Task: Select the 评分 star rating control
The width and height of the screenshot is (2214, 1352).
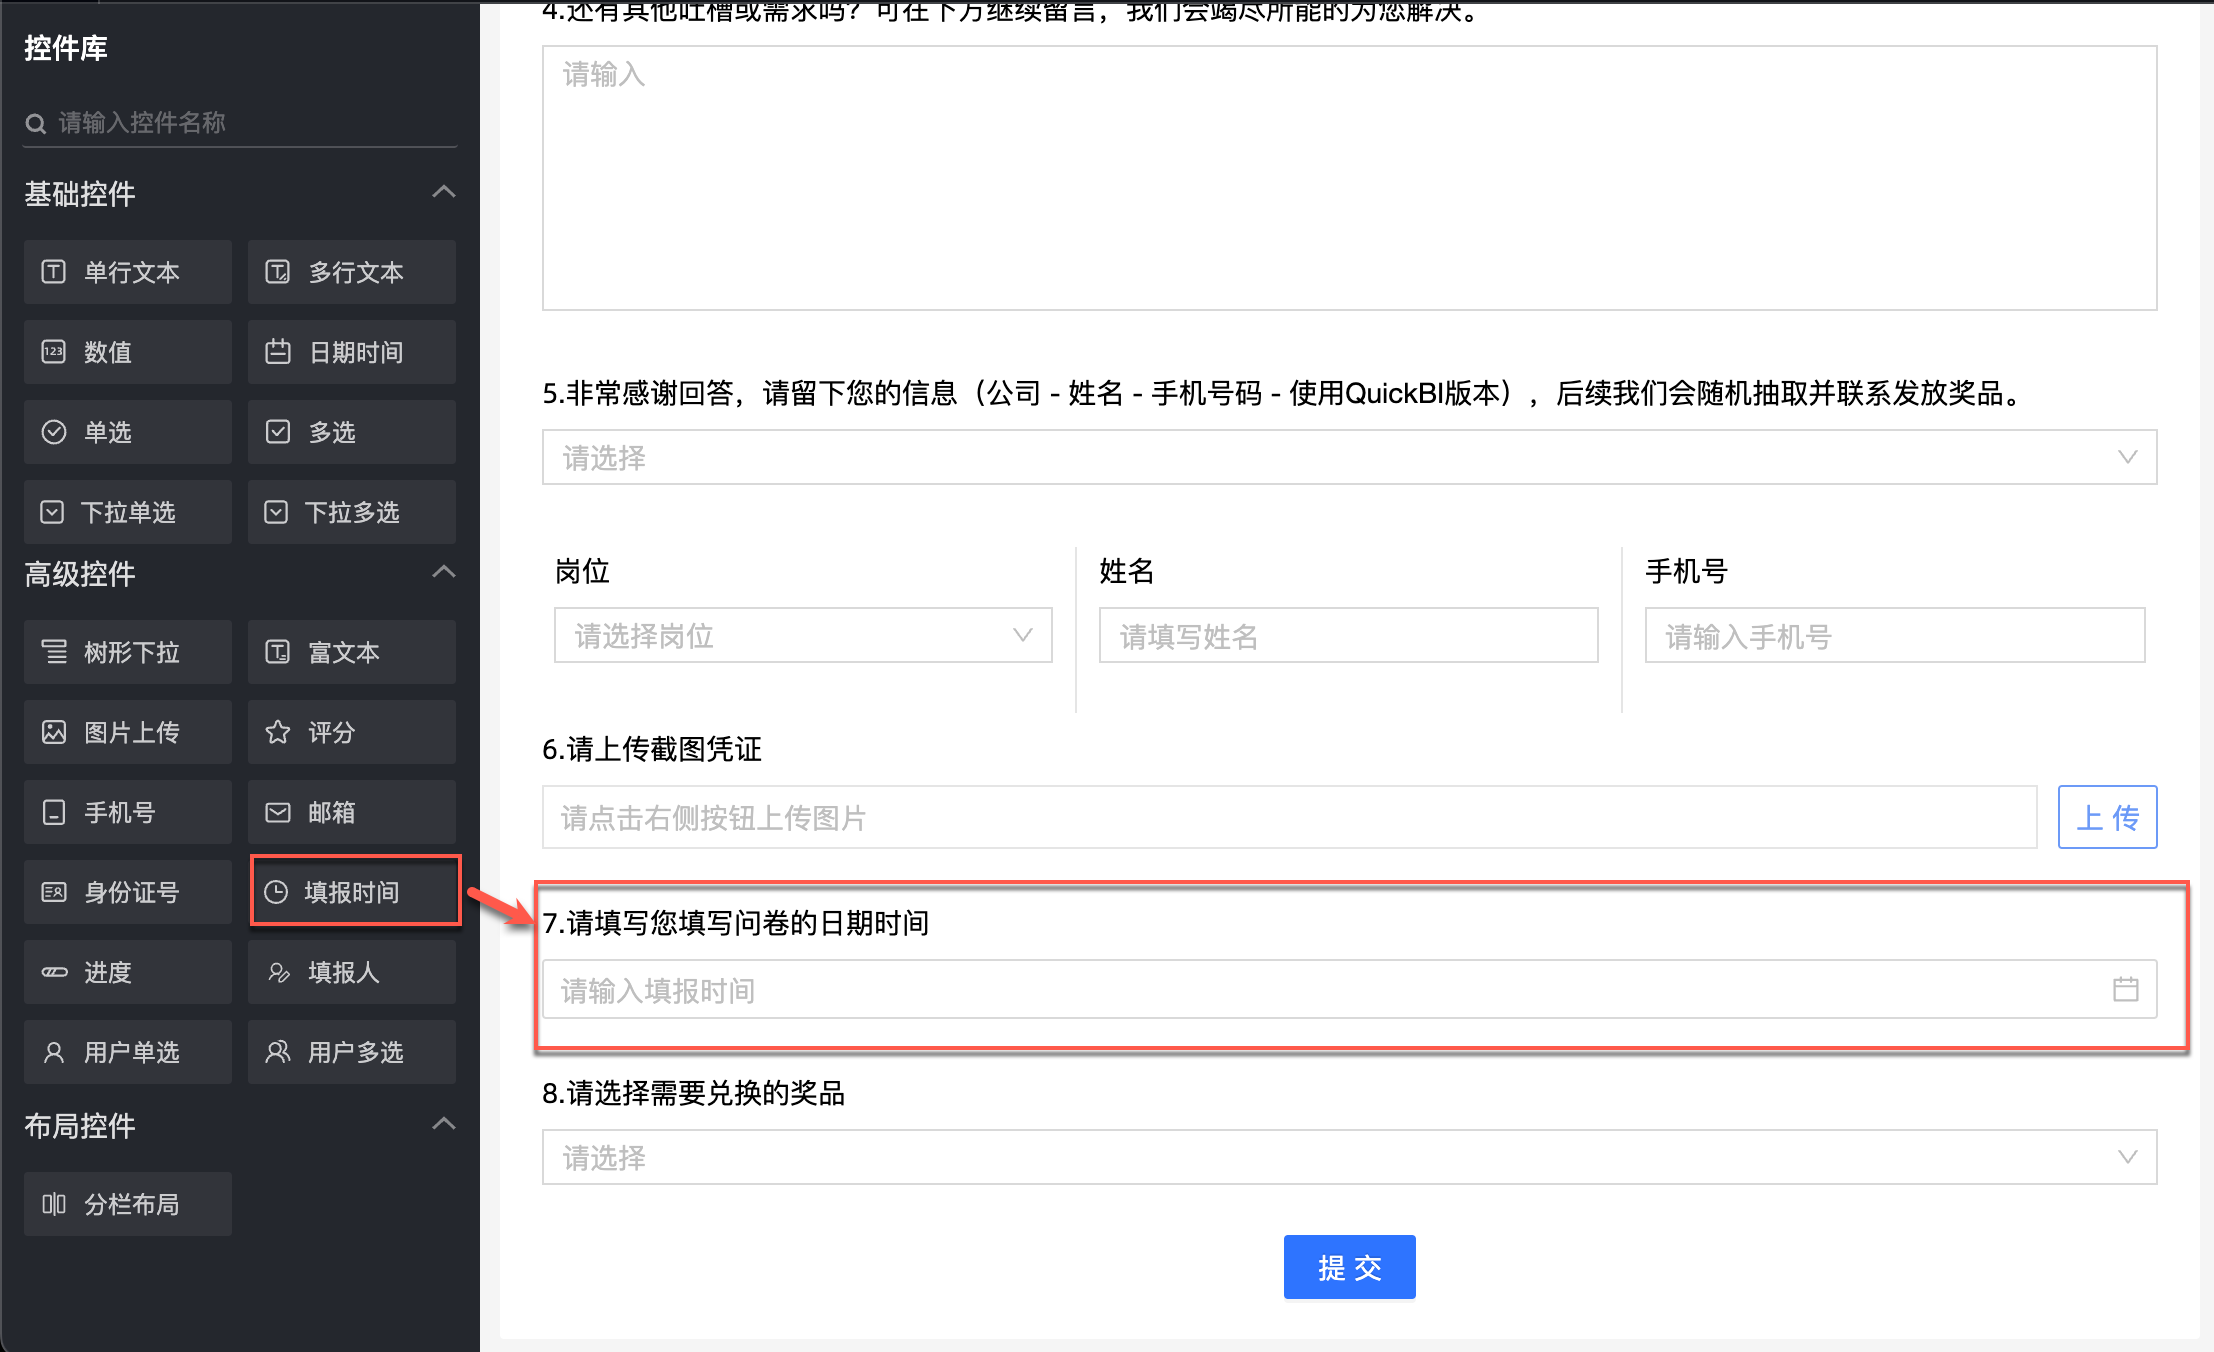Action: point(352,732)
